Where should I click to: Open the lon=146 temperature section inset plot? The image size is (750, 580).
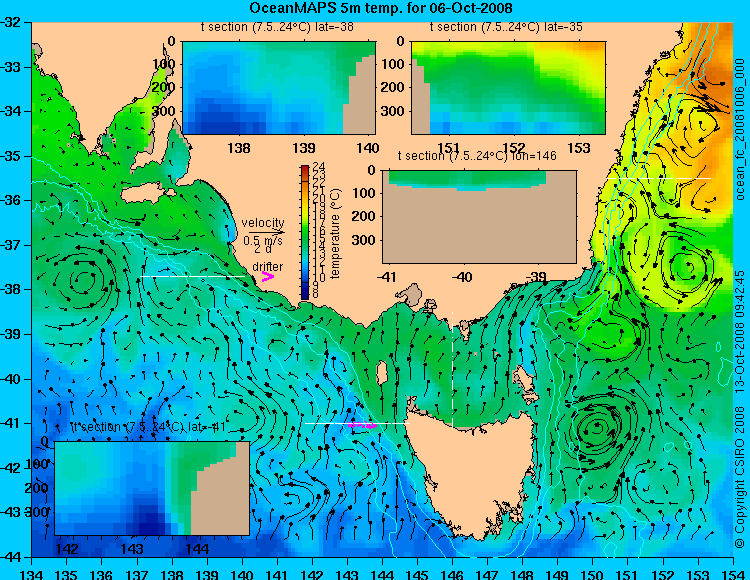(479, 217)
